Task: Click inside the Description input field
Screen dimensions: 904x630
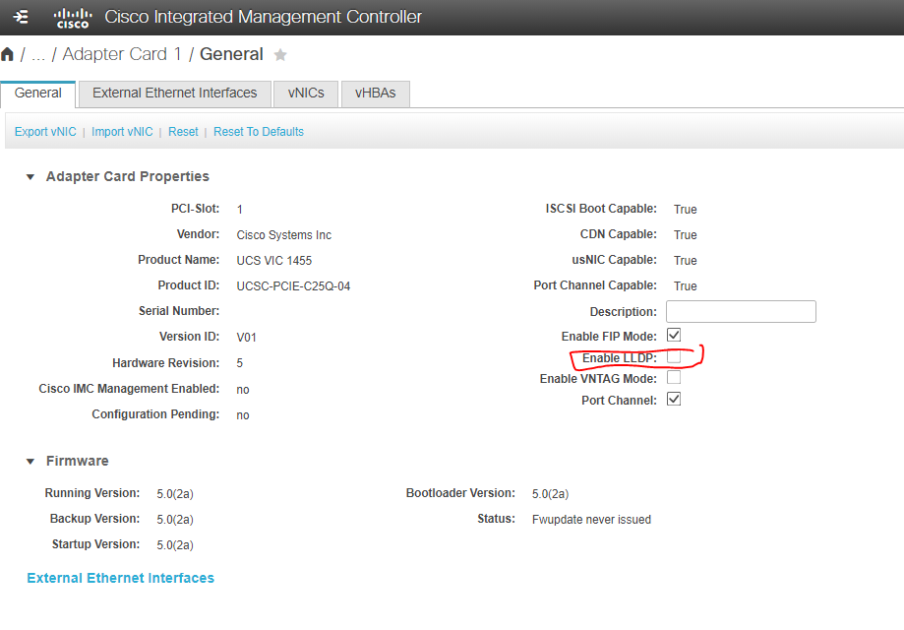Action: tap(740, 311)
